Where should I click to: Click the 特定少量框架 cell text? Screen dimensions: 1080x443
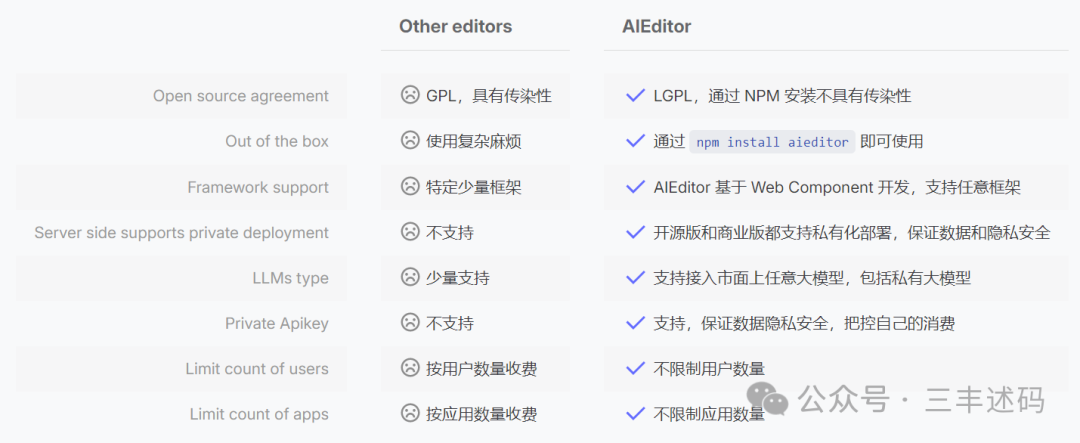click(x=473, y=187)
